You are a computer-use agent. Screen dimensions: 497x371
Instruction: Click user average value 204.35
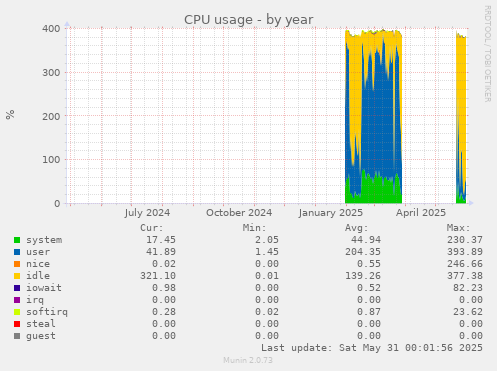(363, 252)
